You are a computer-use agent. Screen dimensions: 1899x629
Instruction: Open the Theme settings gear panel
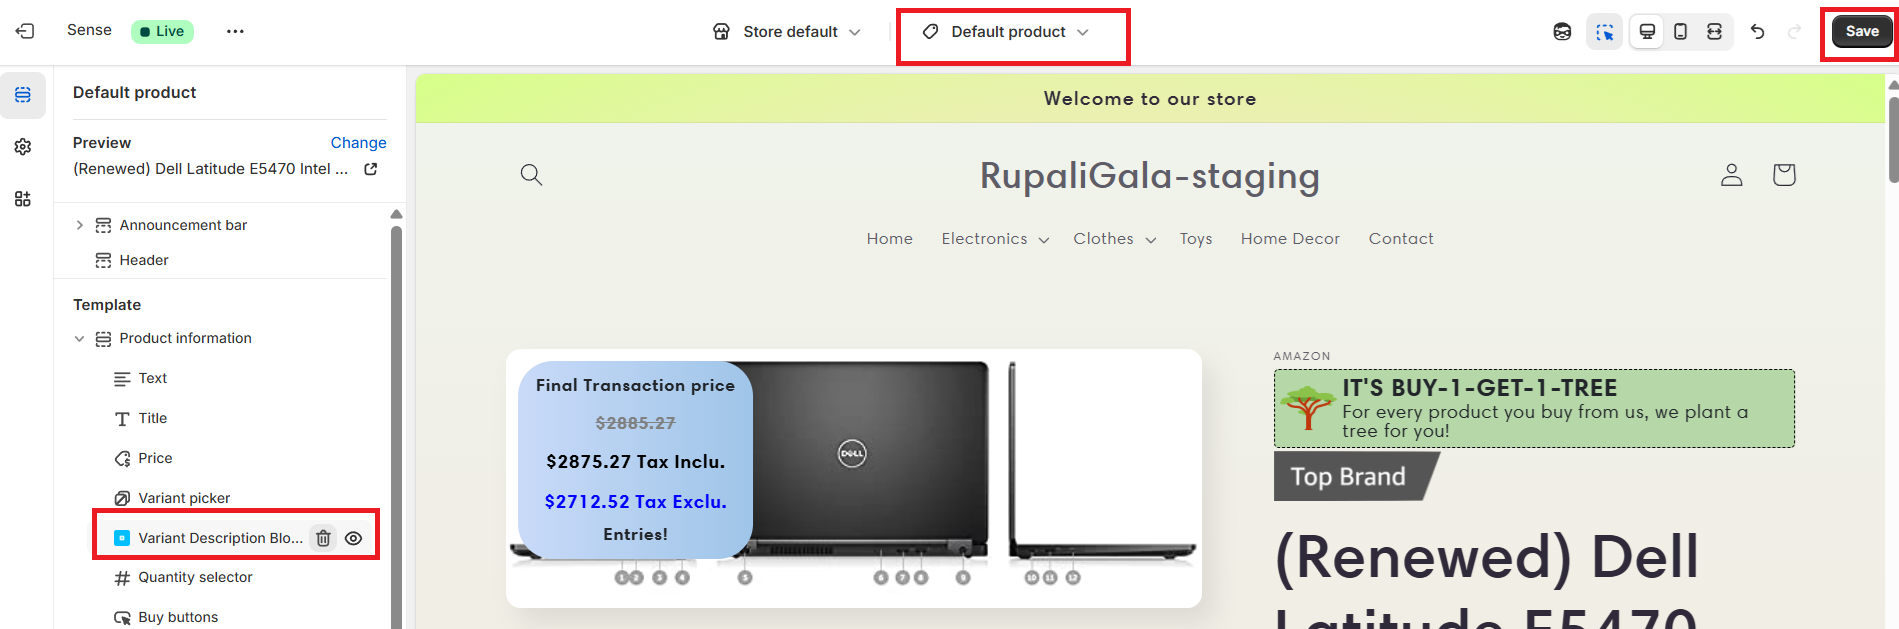click(23, 147)
